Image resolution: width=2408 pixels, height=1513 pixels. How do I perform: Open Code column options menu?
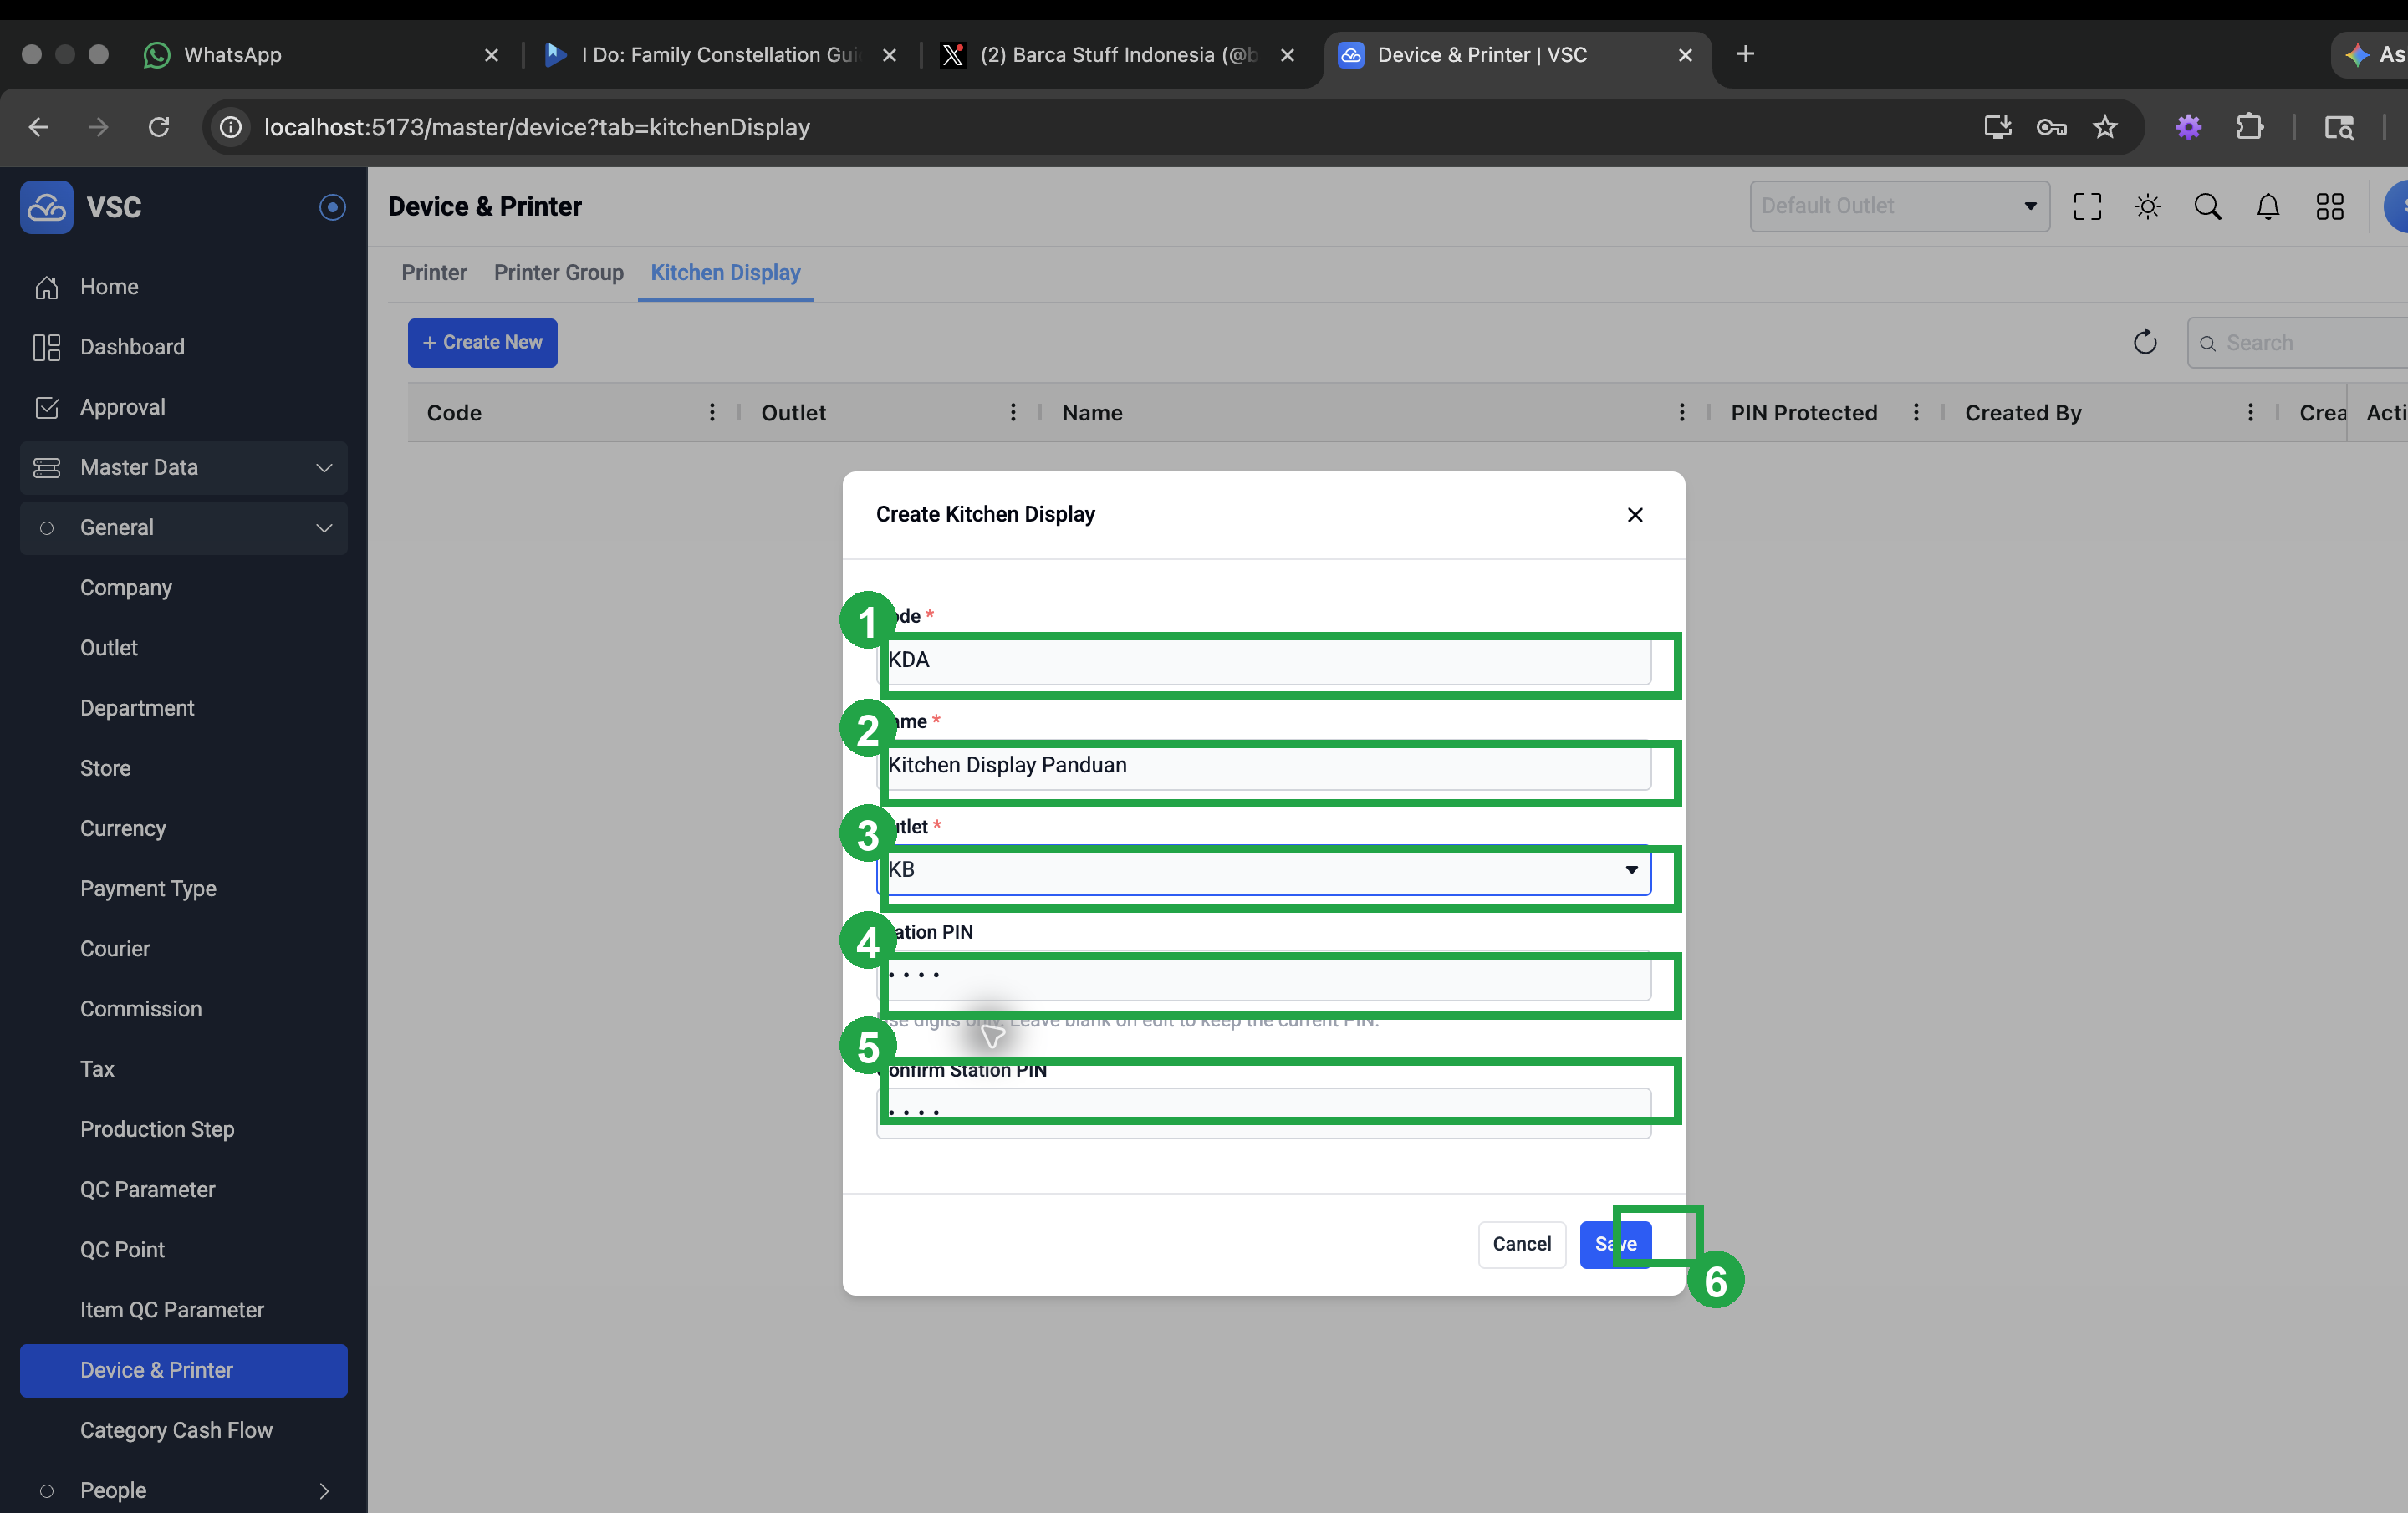pyautogui.click(x=712, y=412)
